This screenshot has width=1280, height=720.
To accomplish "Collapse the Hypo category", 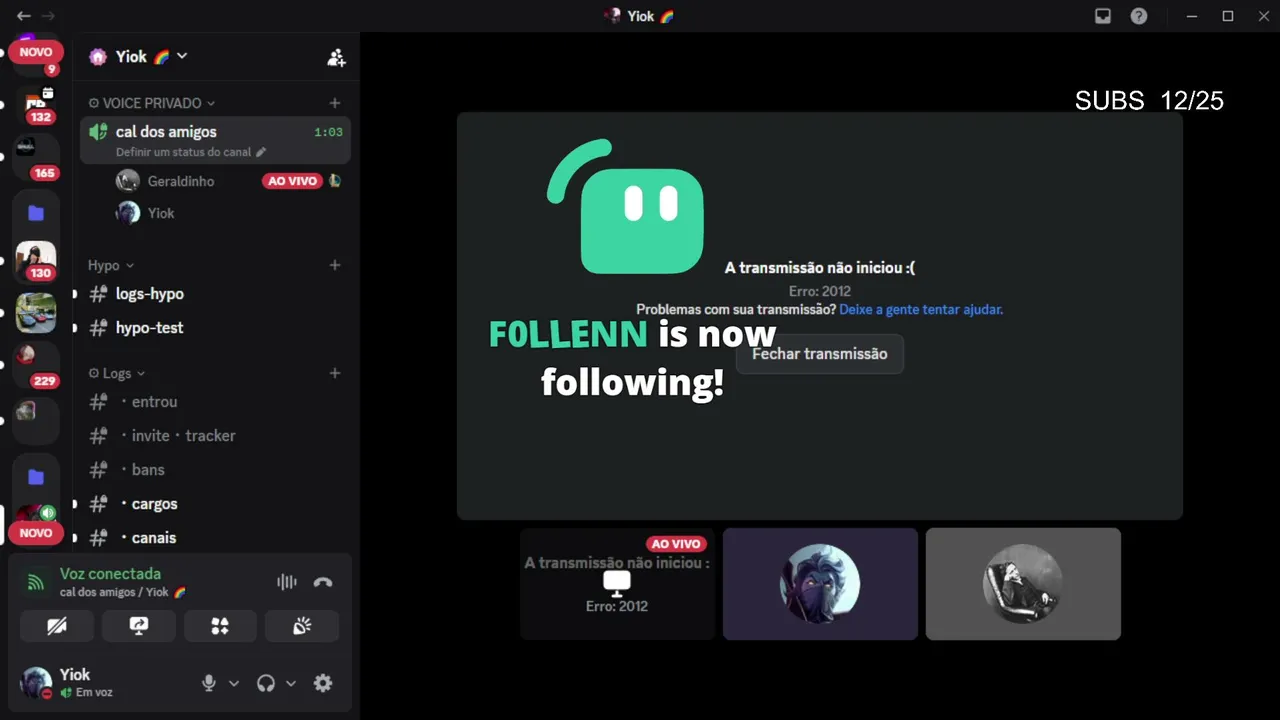I will coord(111,265).
